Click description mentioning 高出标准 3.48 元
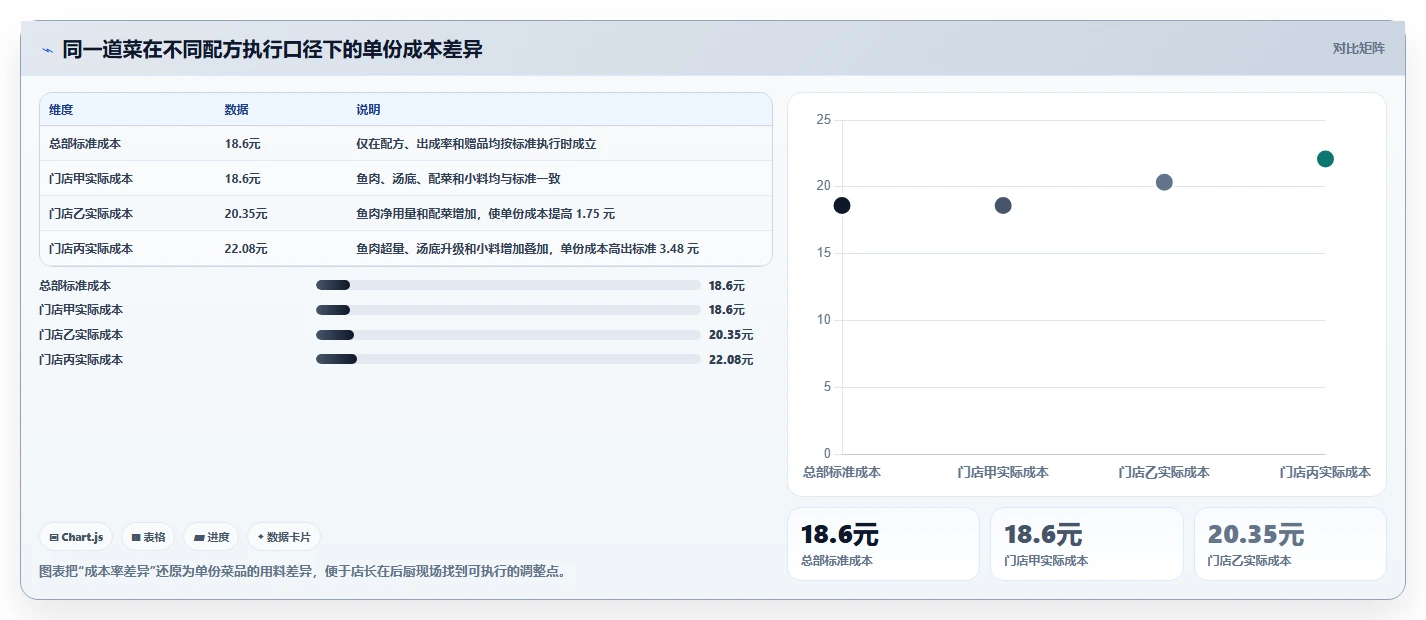1426x620 pixels. (x=528, y=249)
